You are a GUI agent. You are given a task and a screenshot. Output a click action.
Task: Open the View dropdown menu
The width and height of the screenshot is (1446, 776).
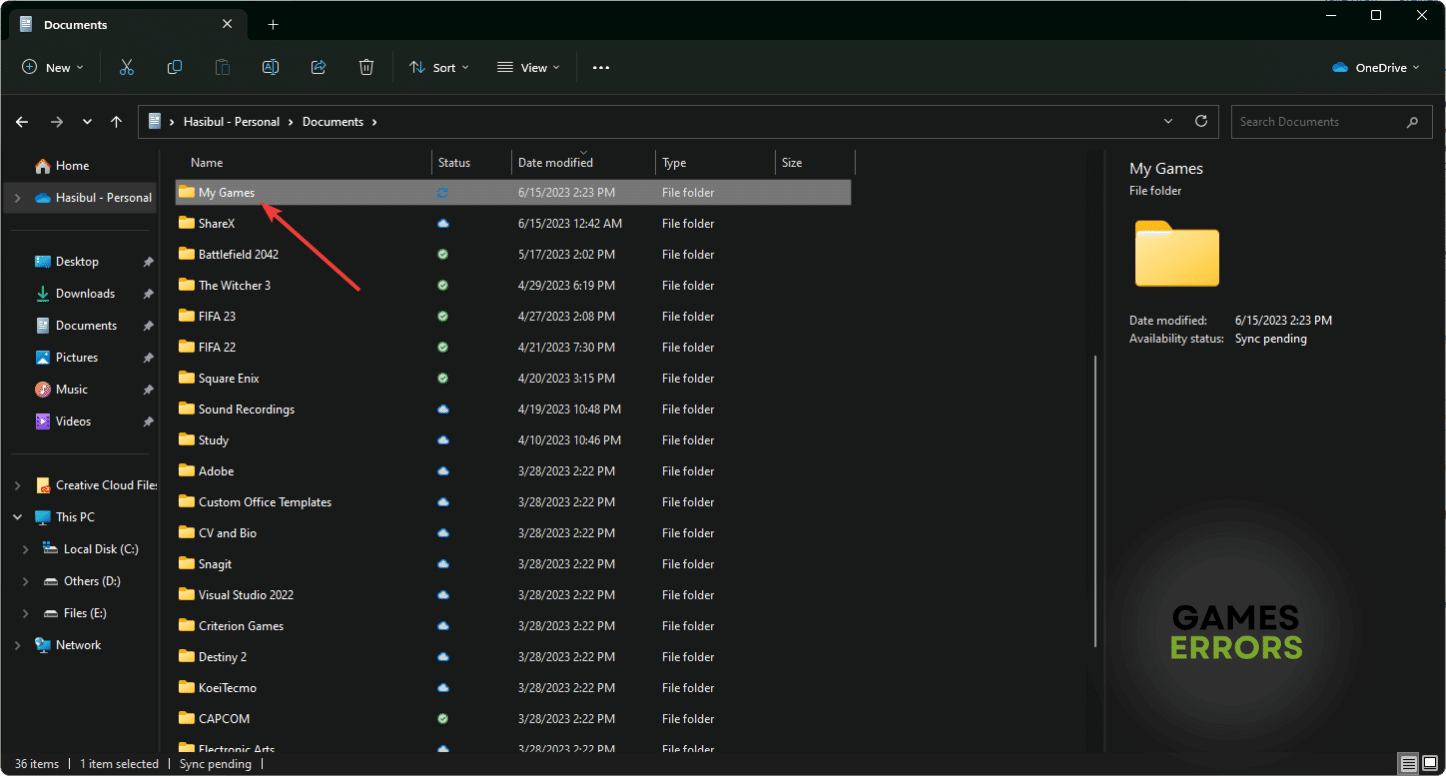[528, 67]
